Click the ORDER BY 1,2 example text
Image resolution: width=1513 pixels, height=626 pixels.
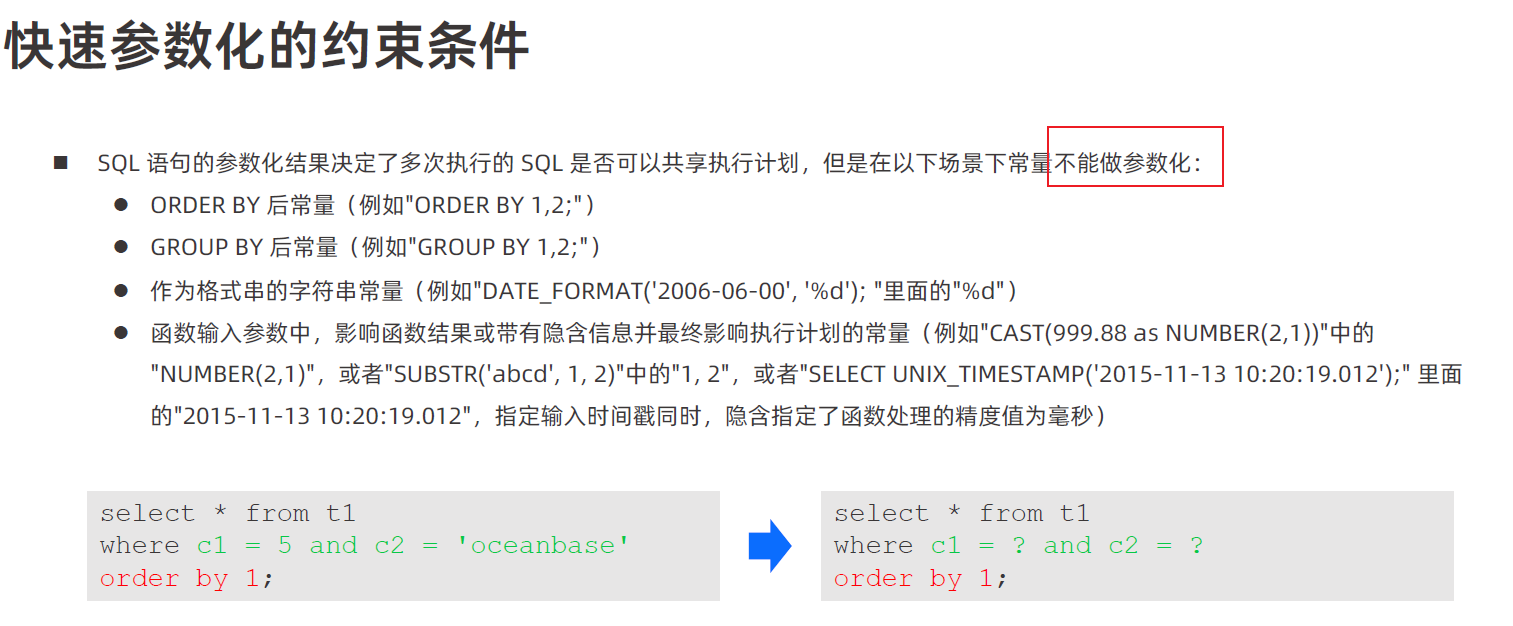point(497,205)
